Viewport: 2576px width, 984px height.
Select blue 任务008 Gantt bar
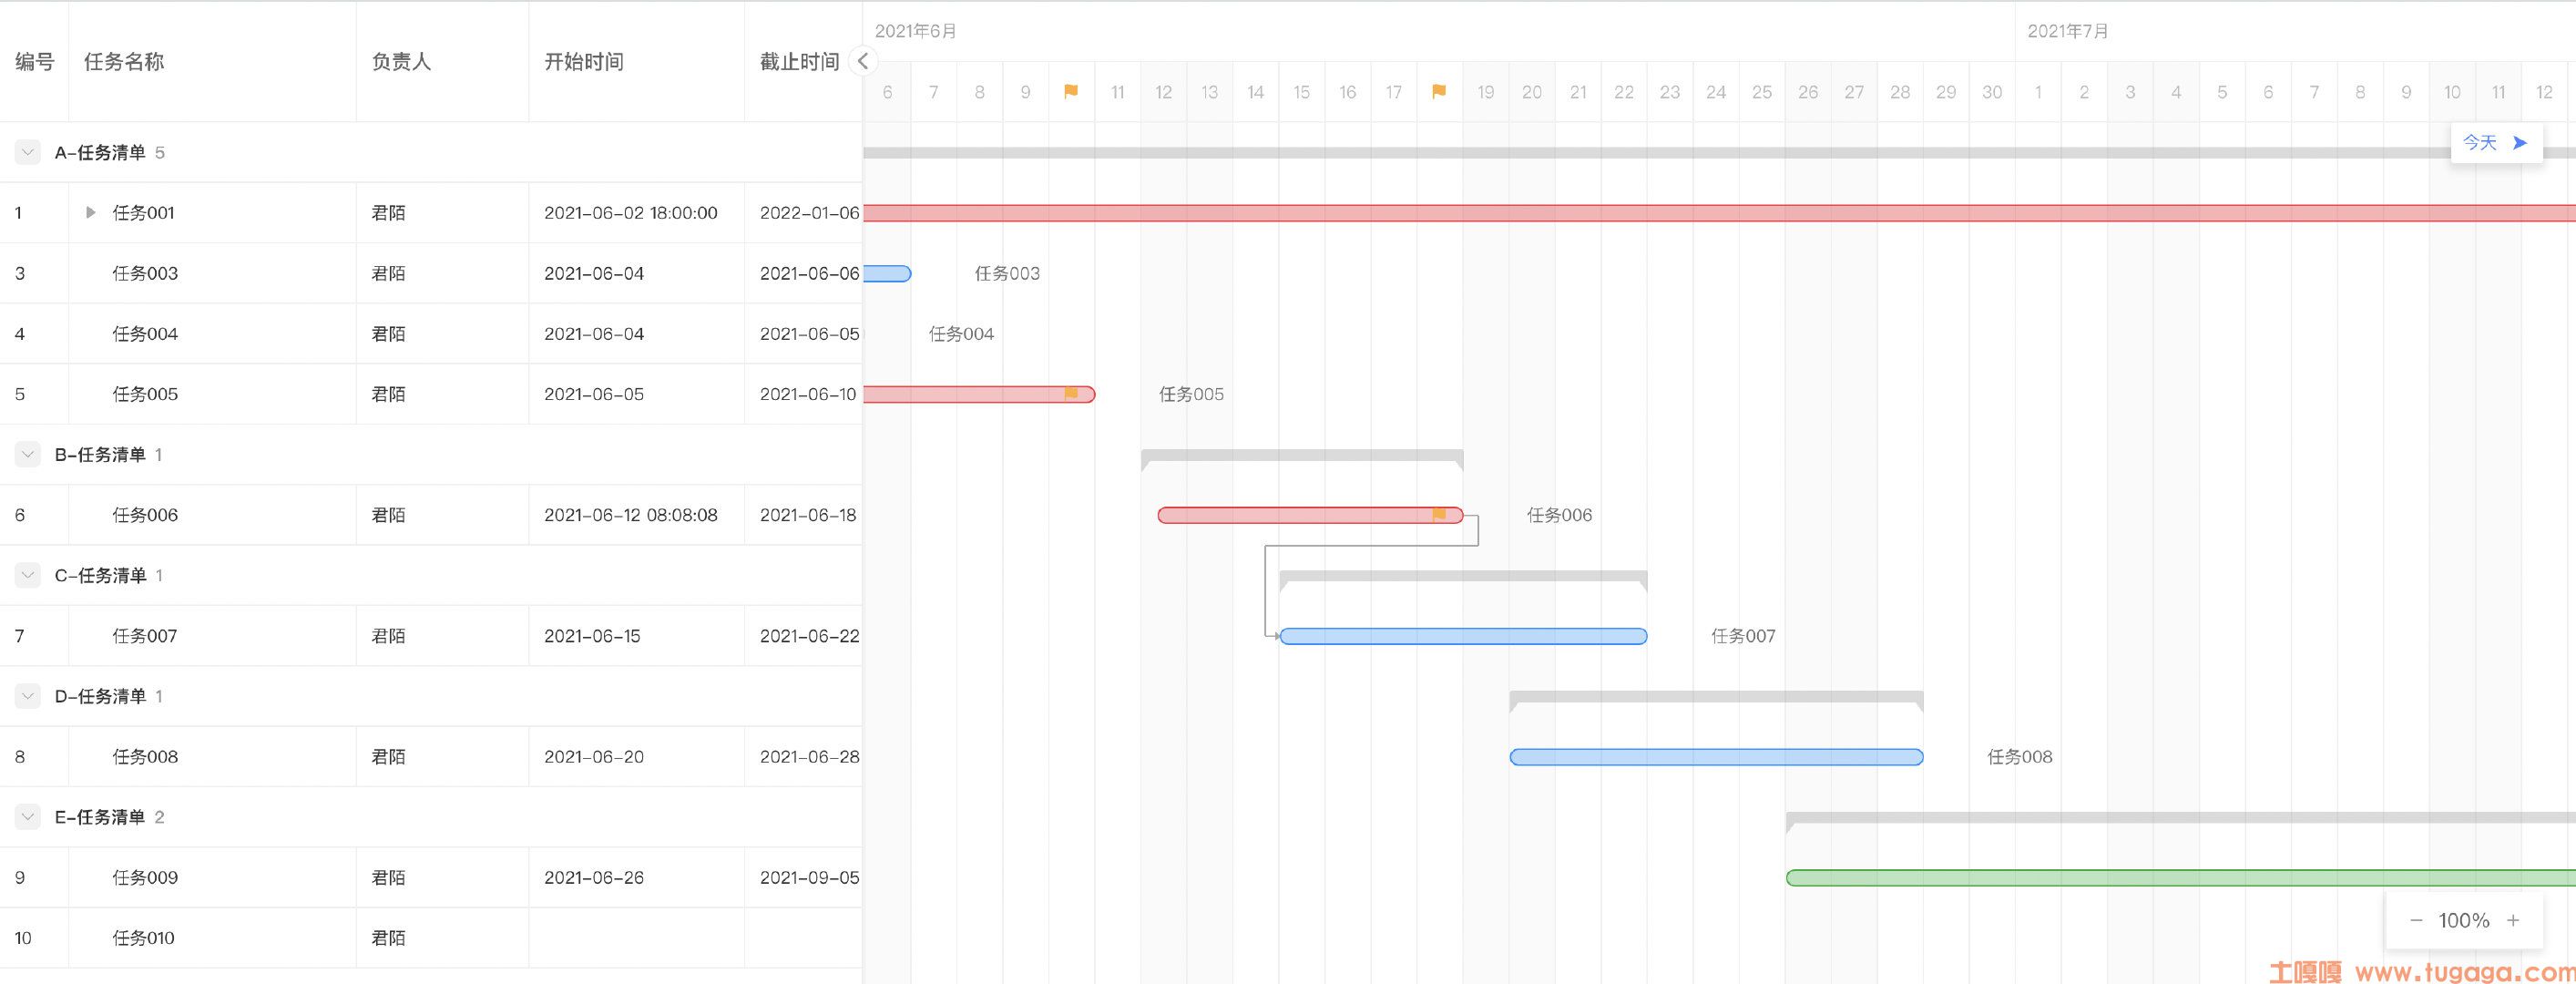click(x=1716, y=757)
